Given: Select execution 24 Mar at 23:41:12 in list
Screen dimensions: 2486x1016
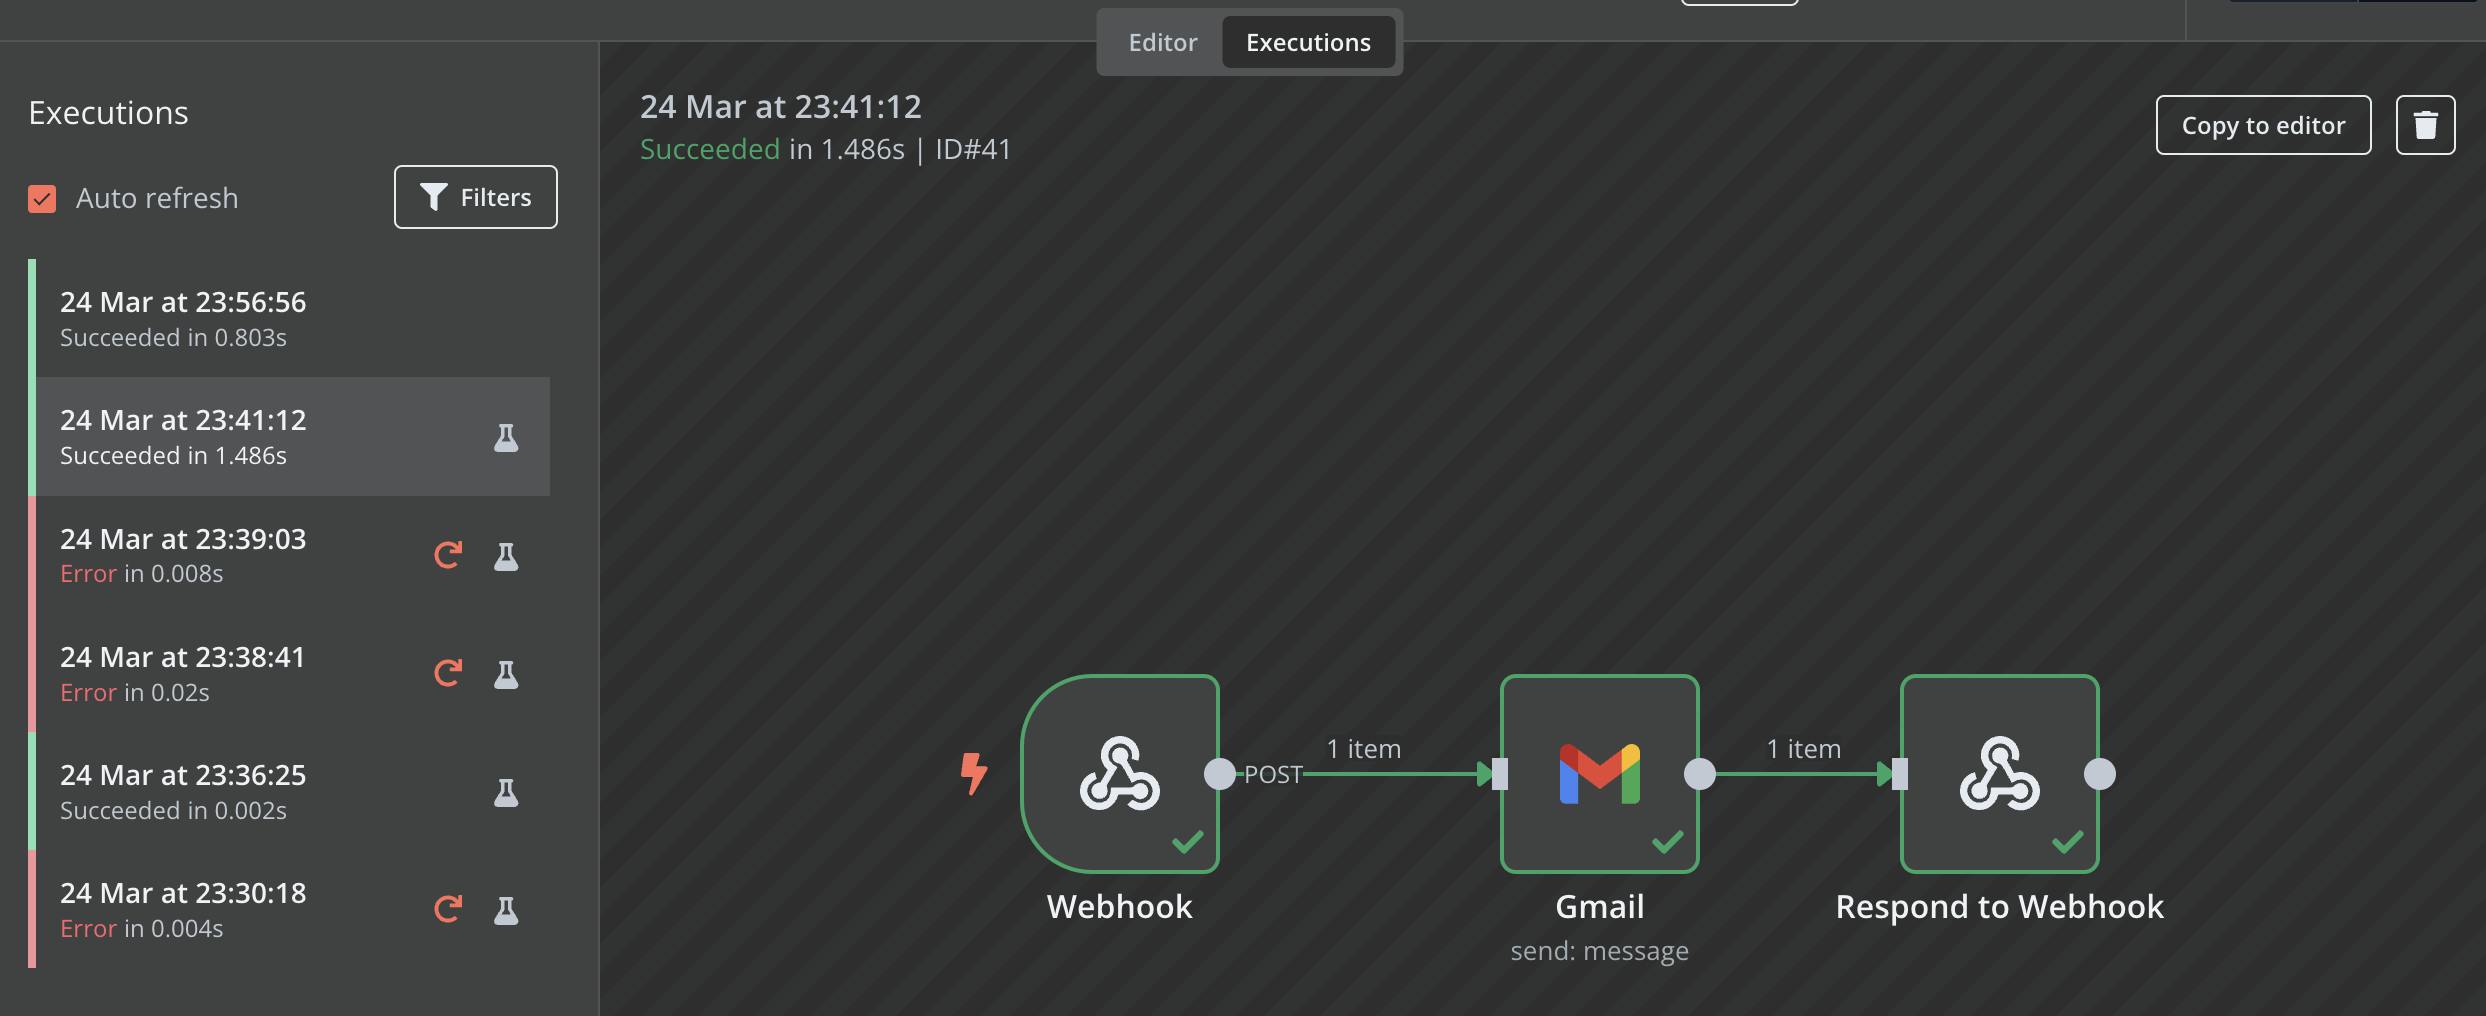Looking at the screenshot, I should [290, 437].
